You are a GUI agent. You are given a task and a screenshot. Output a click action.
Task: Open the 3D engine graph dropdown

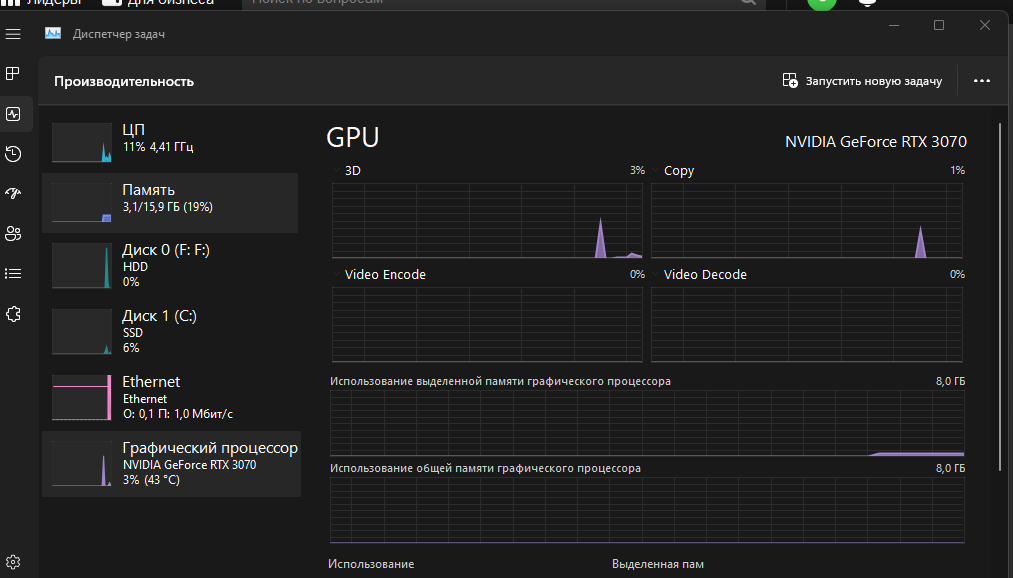[336, 170]
